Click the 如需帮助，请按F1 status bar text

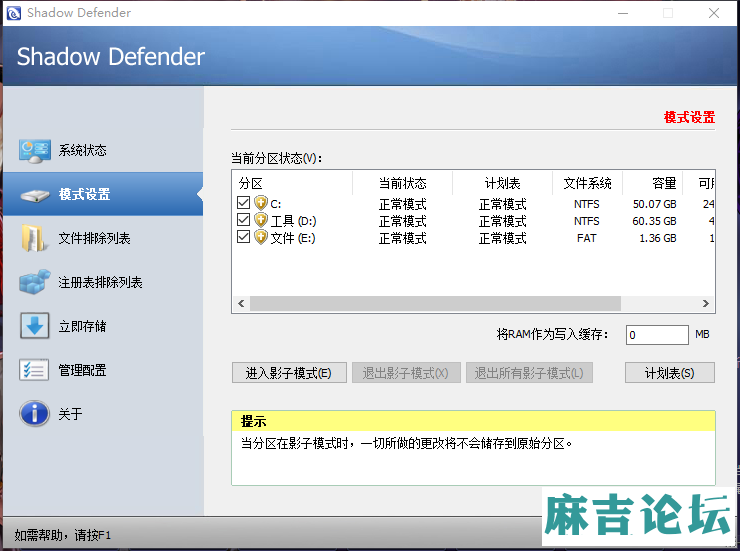point(62,535)
